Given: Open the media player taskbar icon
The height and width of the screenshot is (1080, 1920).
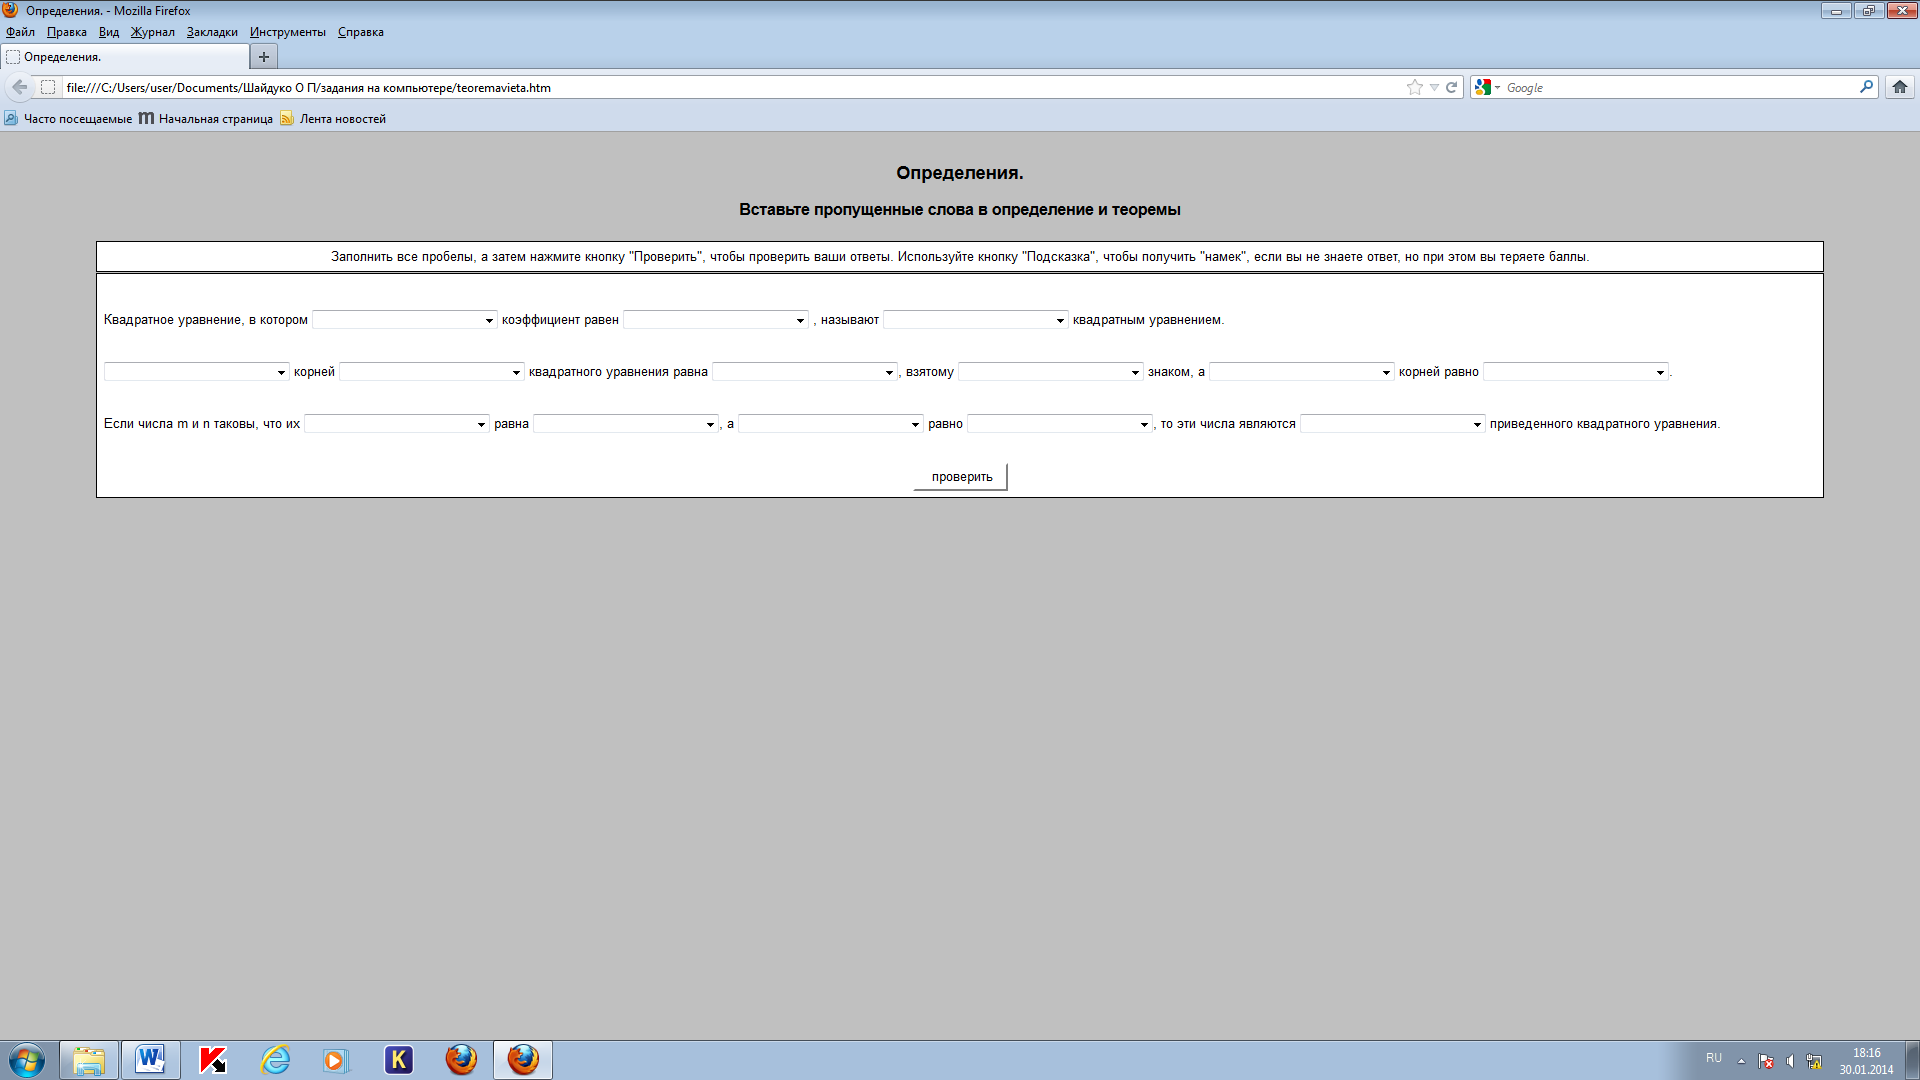Looking at the screenshot, I should [337, 1060].
